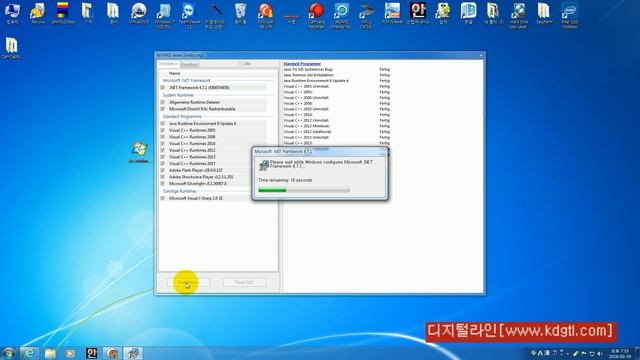Screen dimensions: 640x360
Task: Open the black-and-white Korean 안 desktop icon
Action: 418,13
